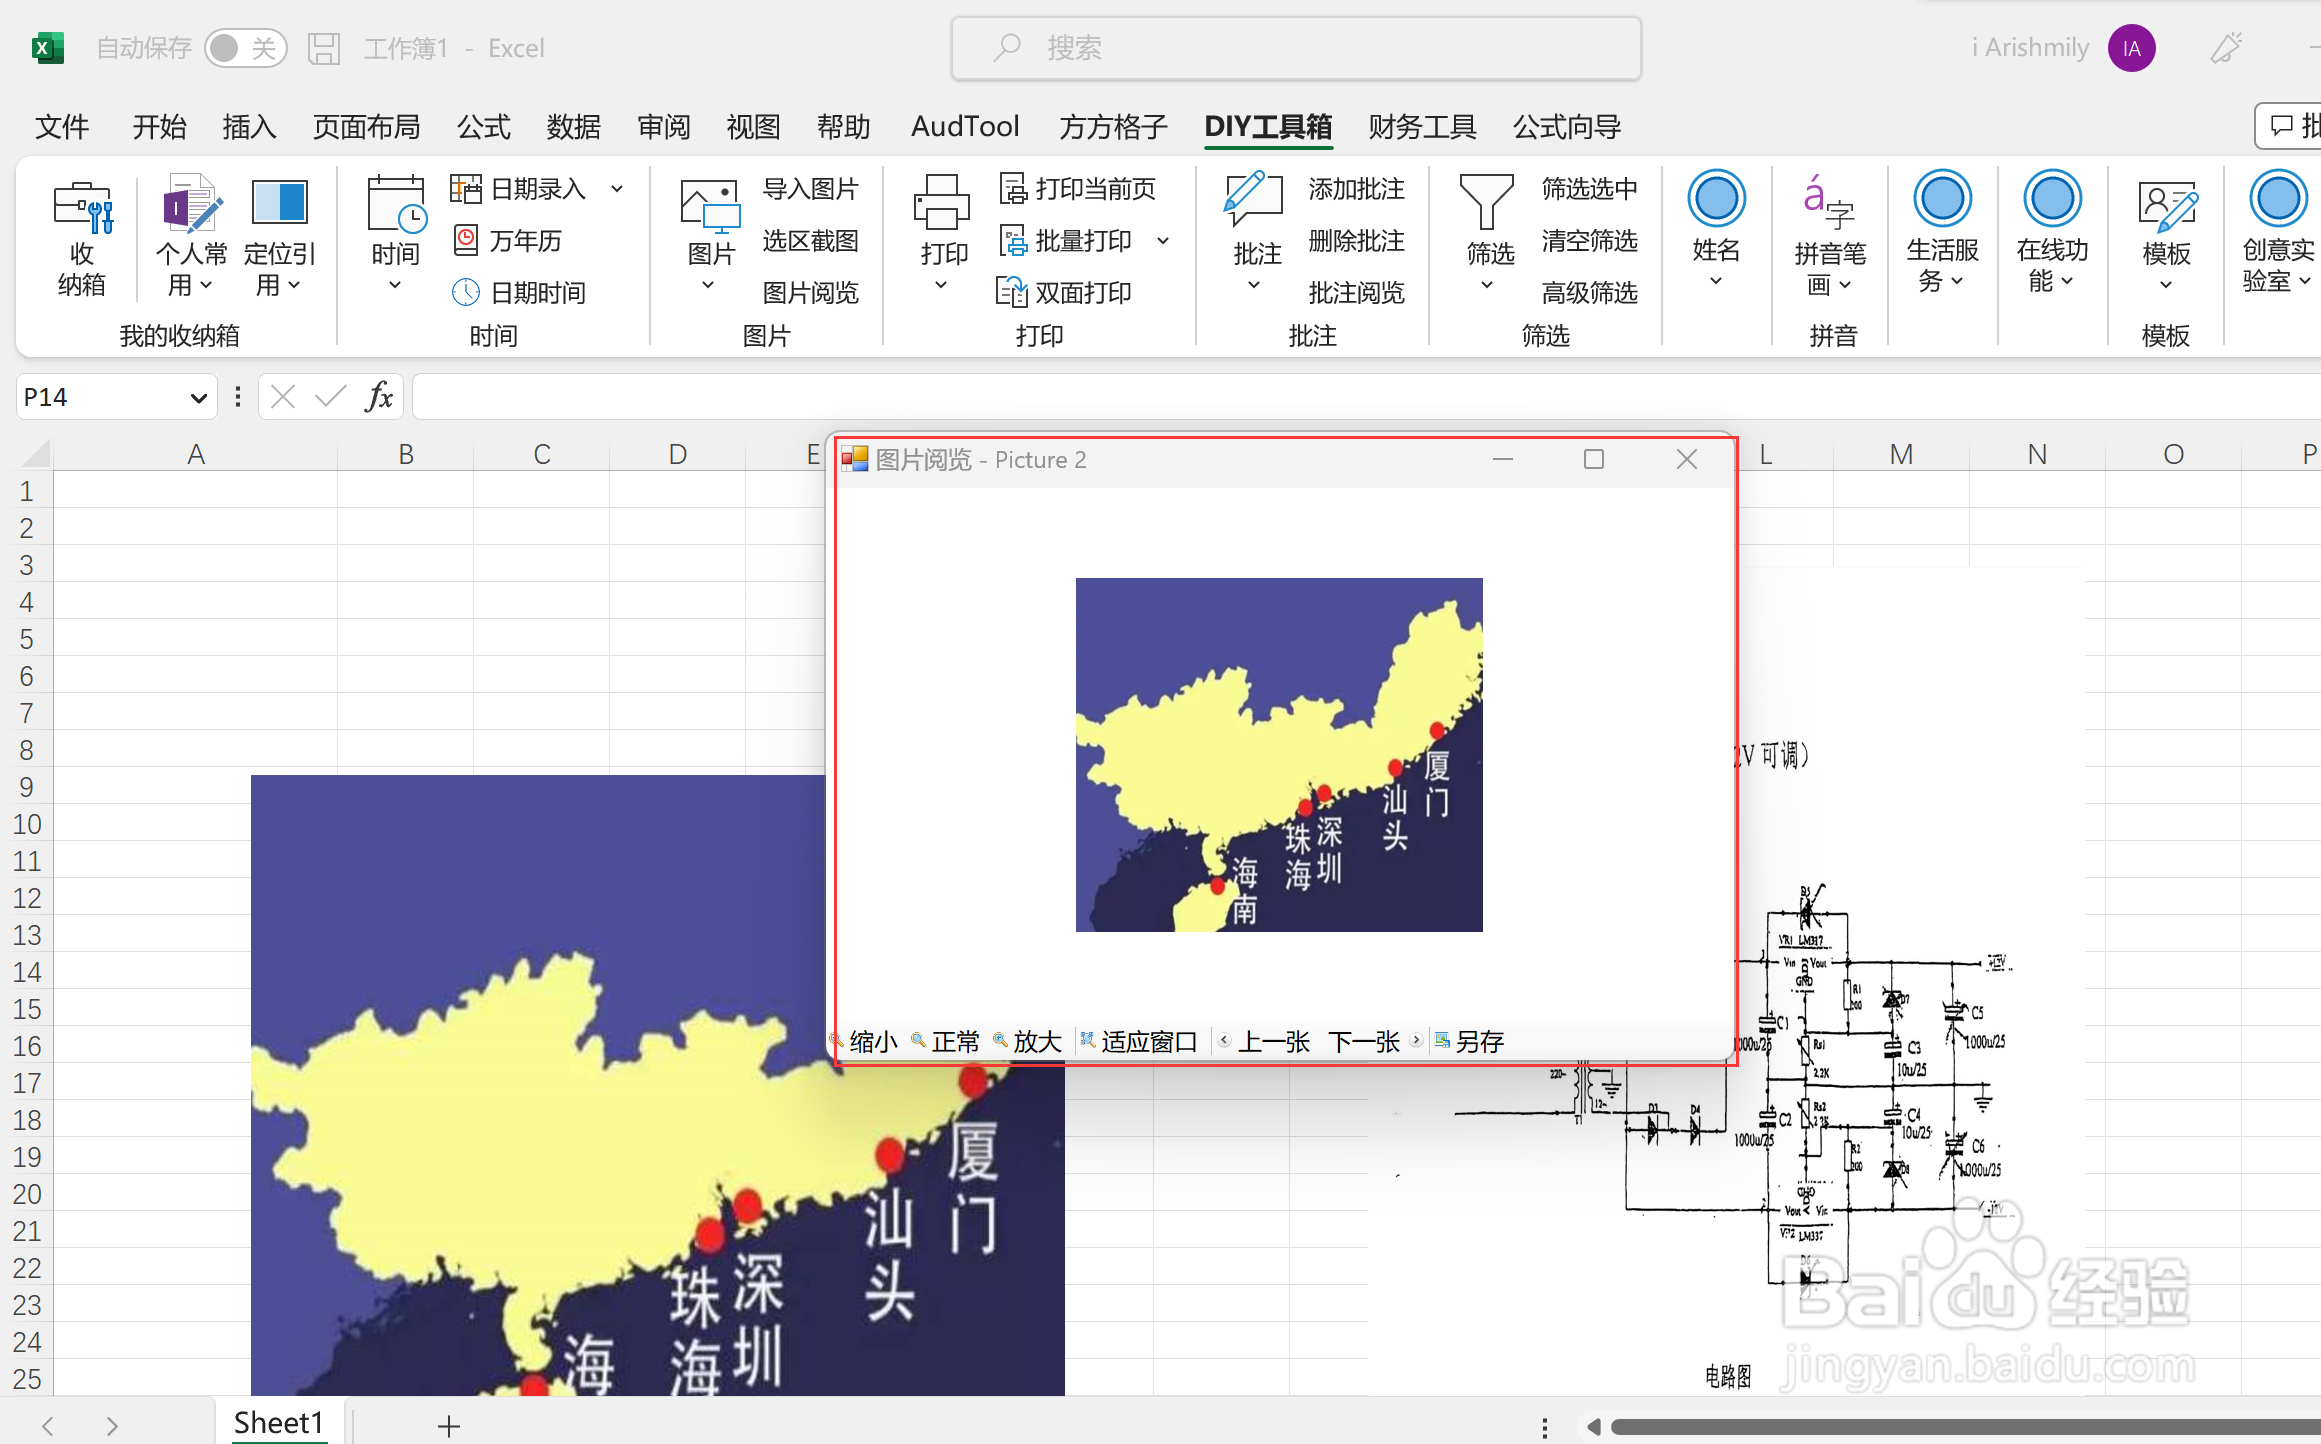Click the formula bar input field

[1366, 397]
